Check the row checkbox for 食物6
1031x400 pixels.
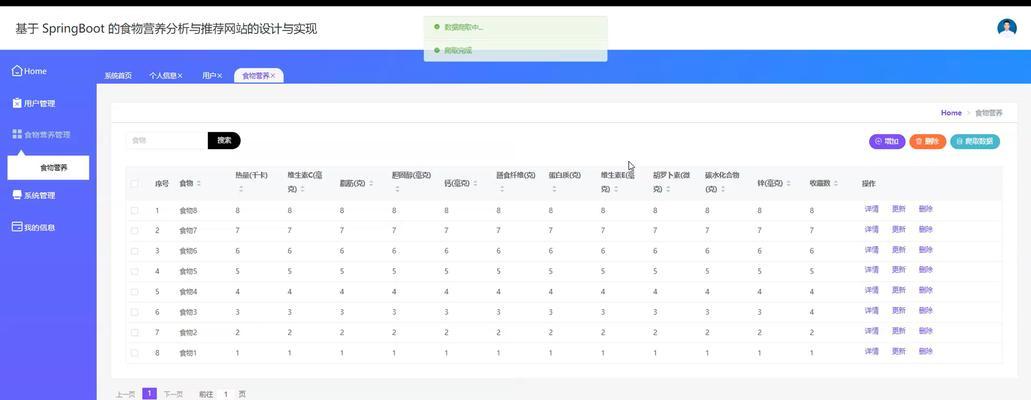pyautogui.click(x=134, y=251)
